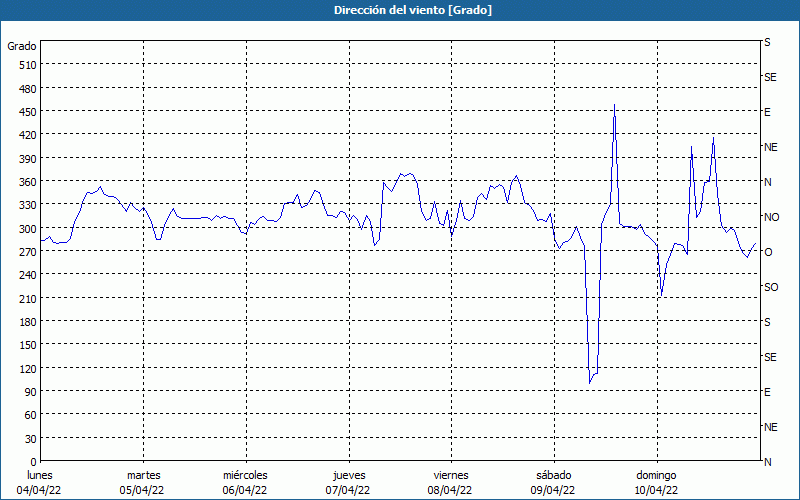The image size is (800, 500).
Task: Select the NE compass label level with 390-420
Action: (770, 147)
